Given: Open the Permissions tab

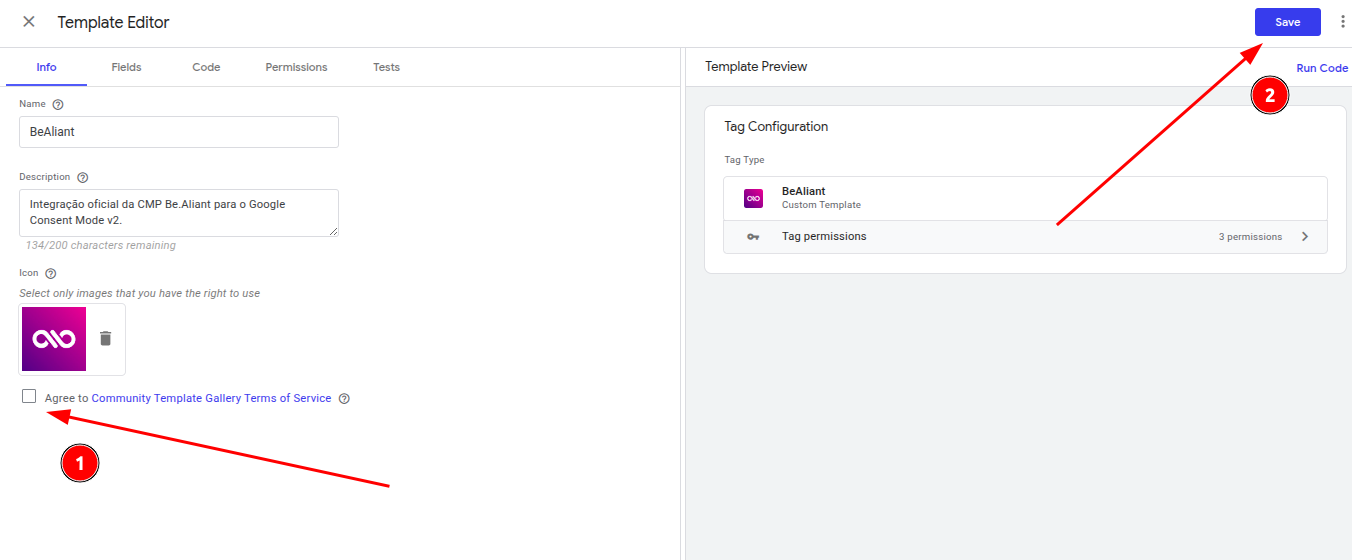Looking at the screenshot, I should pos(296,67).
